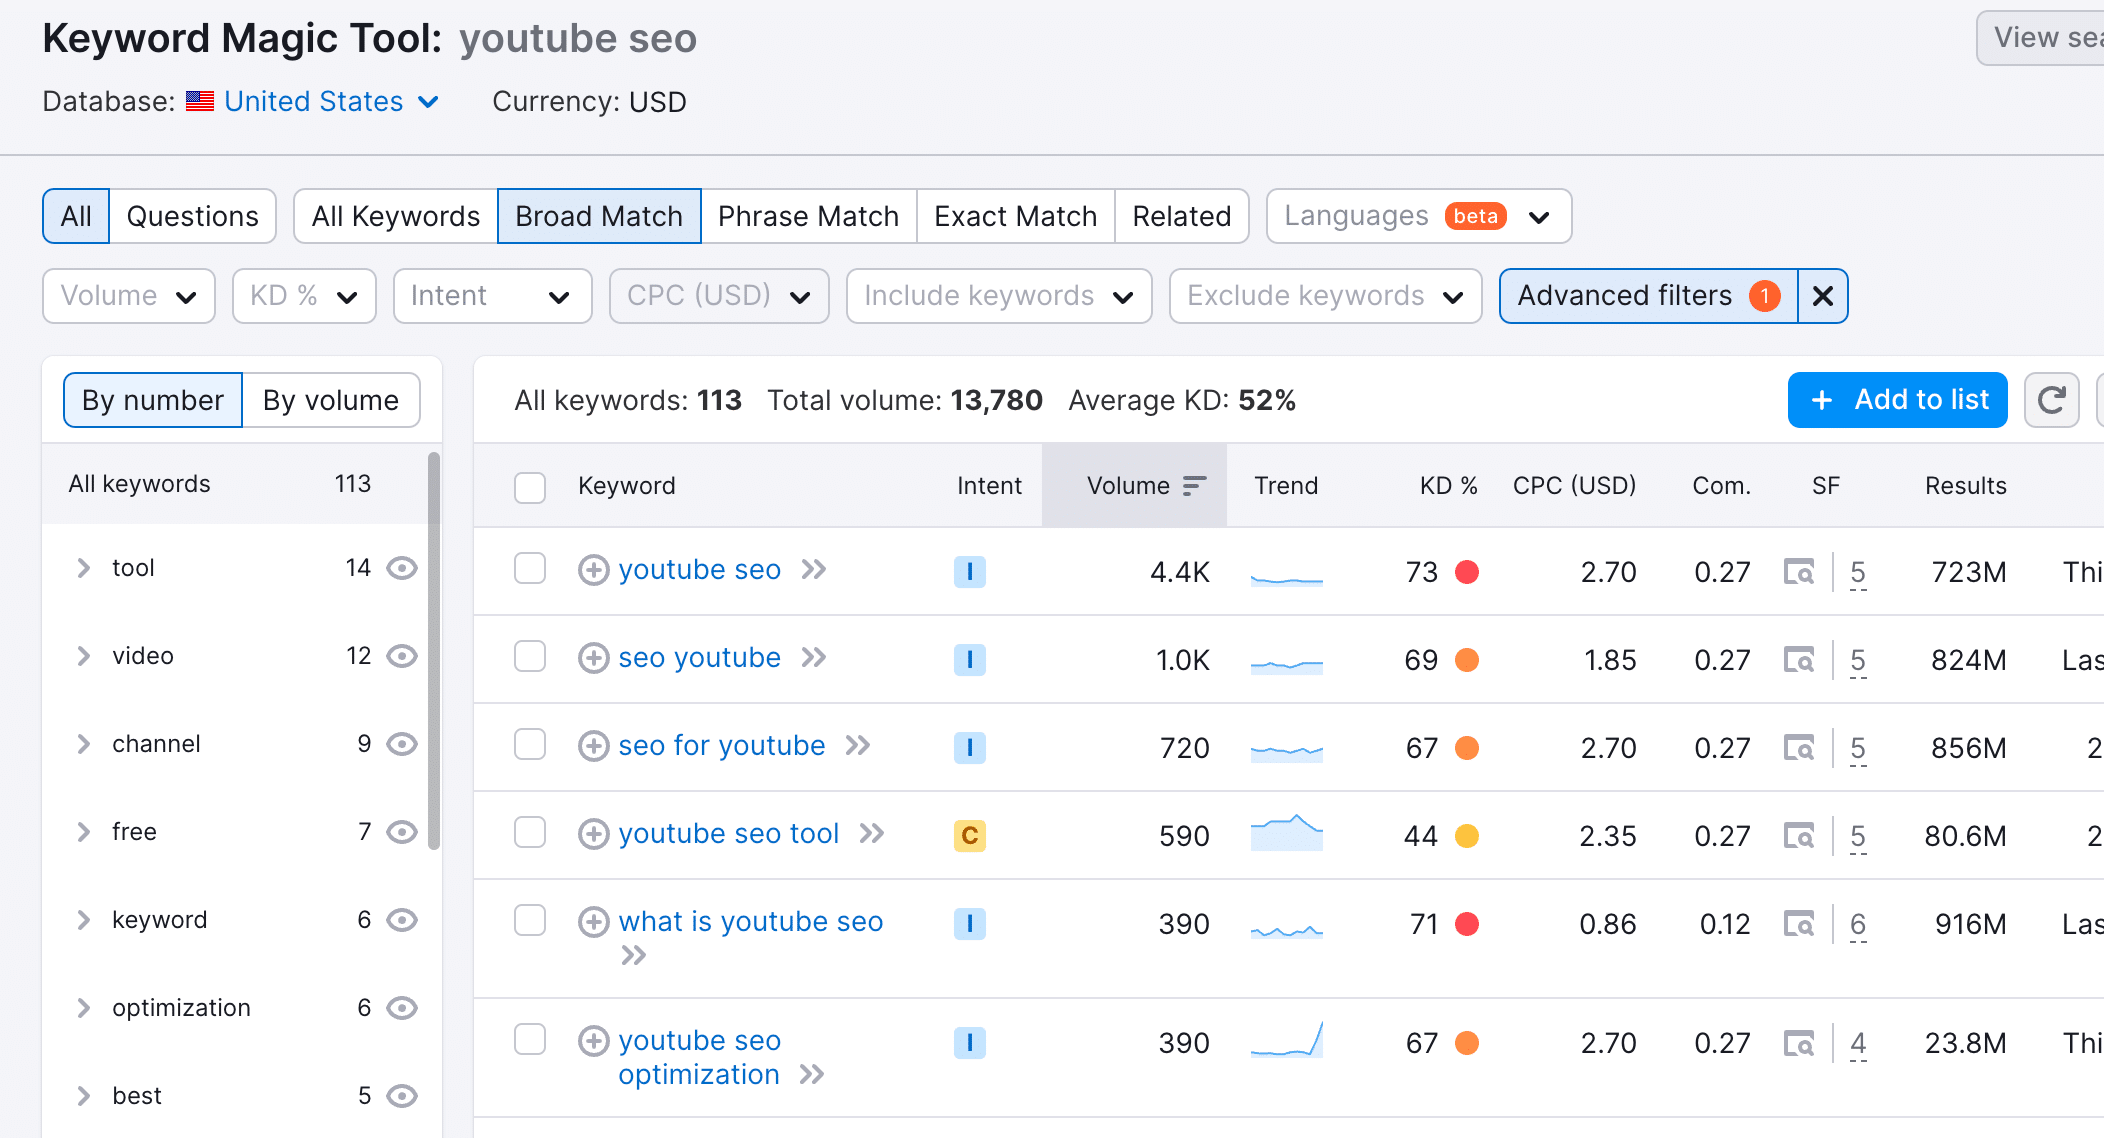This screenshot has width=2104, height=1138.
Task: Toggle the eye icon for 'video' group
Action: (402, 656)
